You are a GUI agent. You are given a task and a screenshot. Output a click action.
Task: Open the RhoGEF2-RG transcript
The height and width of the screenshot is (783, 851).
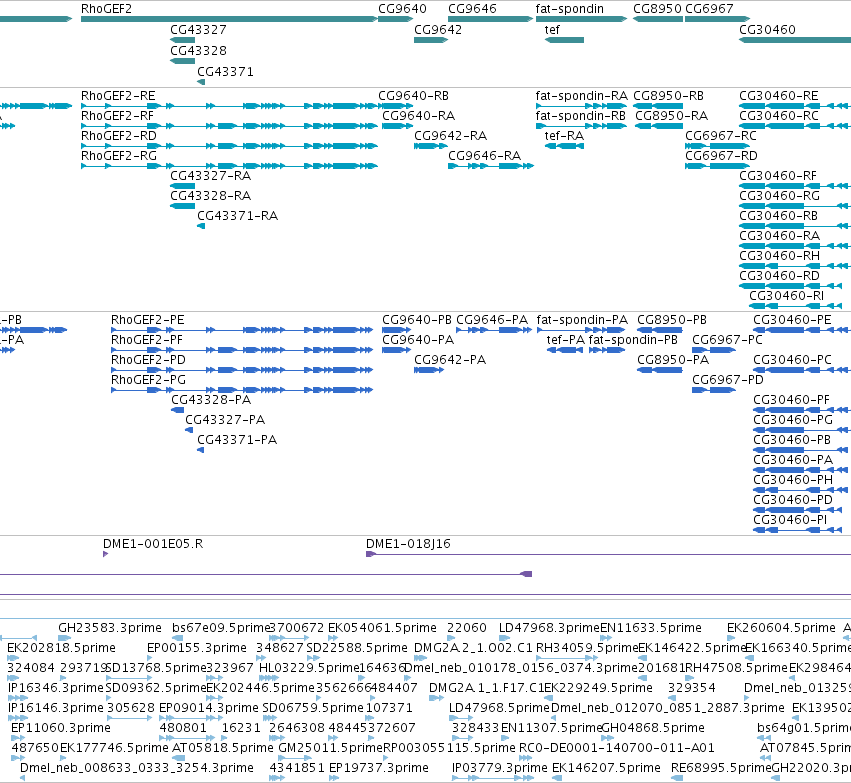(x=119, y=156)
